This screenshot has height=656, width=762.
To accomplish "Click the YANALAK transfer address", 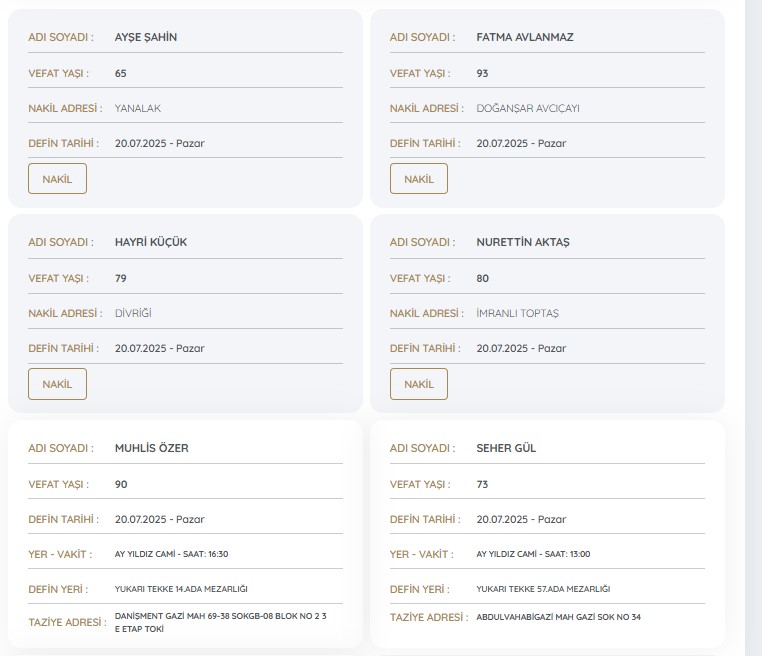I will (138, 109).
